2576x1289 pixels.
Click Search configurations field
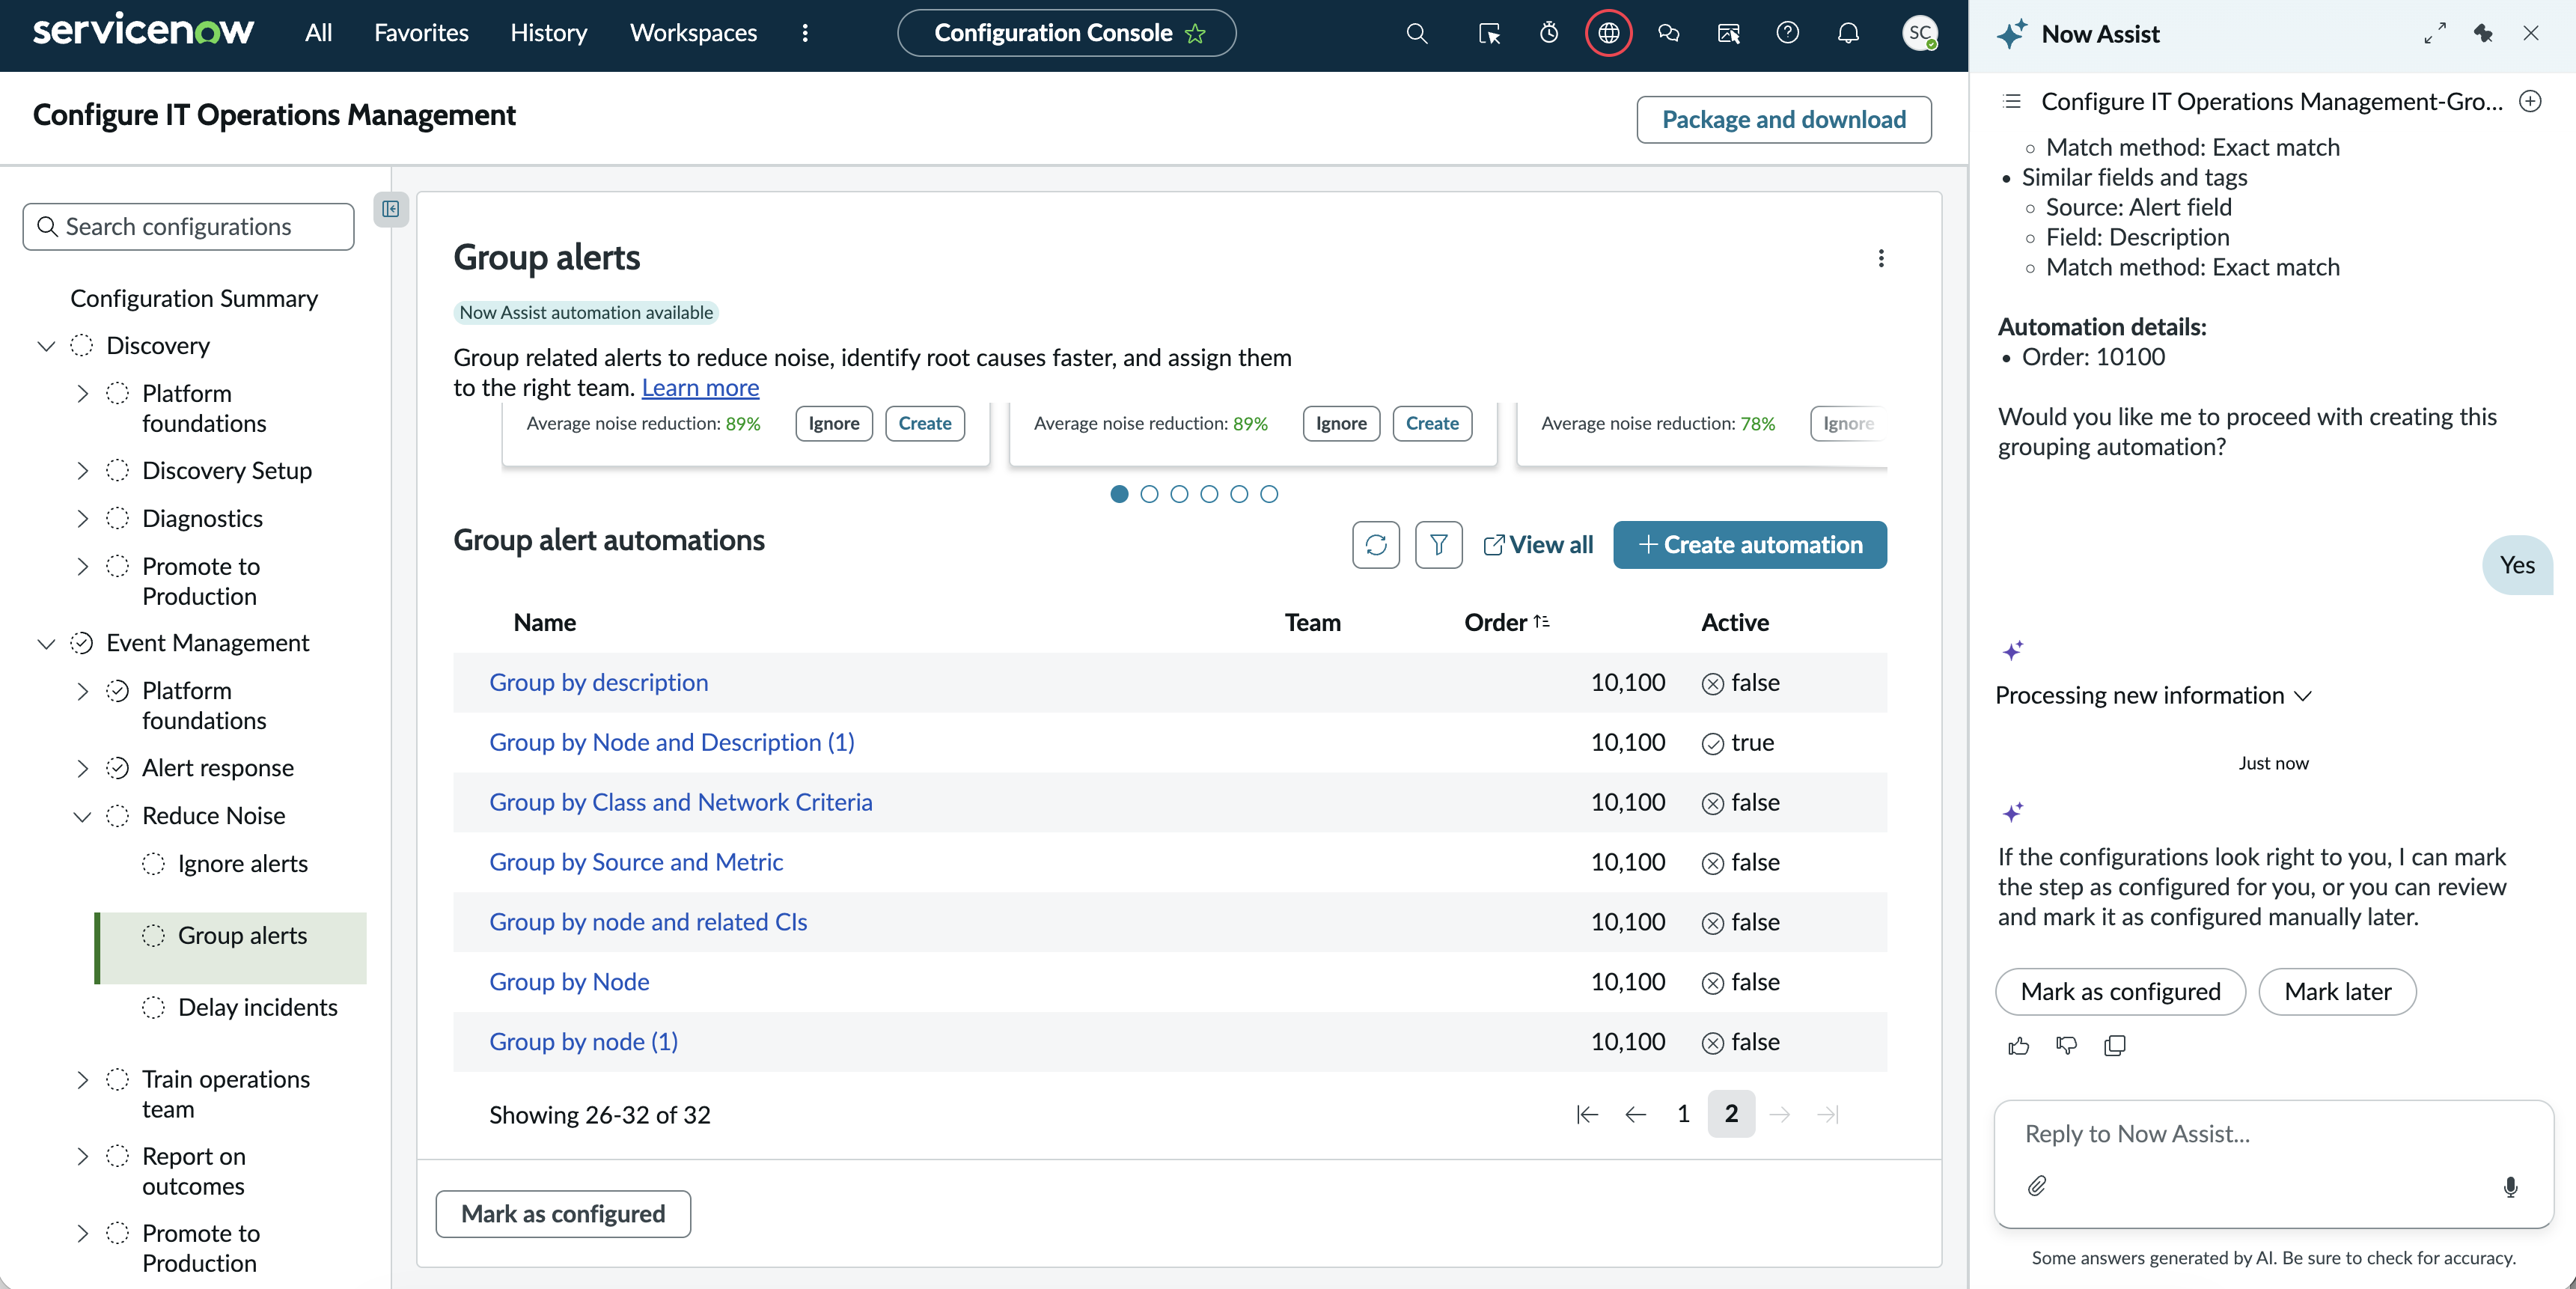(188, 227)
